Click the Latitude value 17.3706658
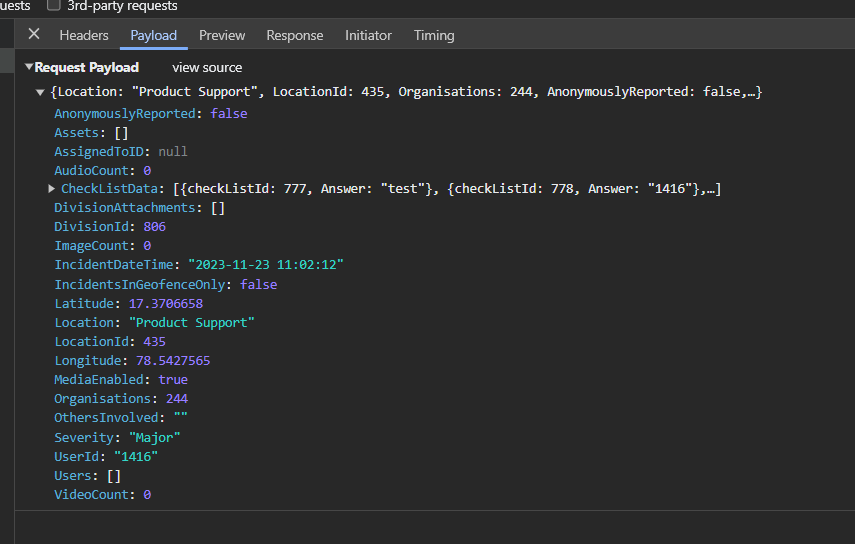Image resolution: width=855 pixels, height=544 pixels. click(x=165, y=303)
